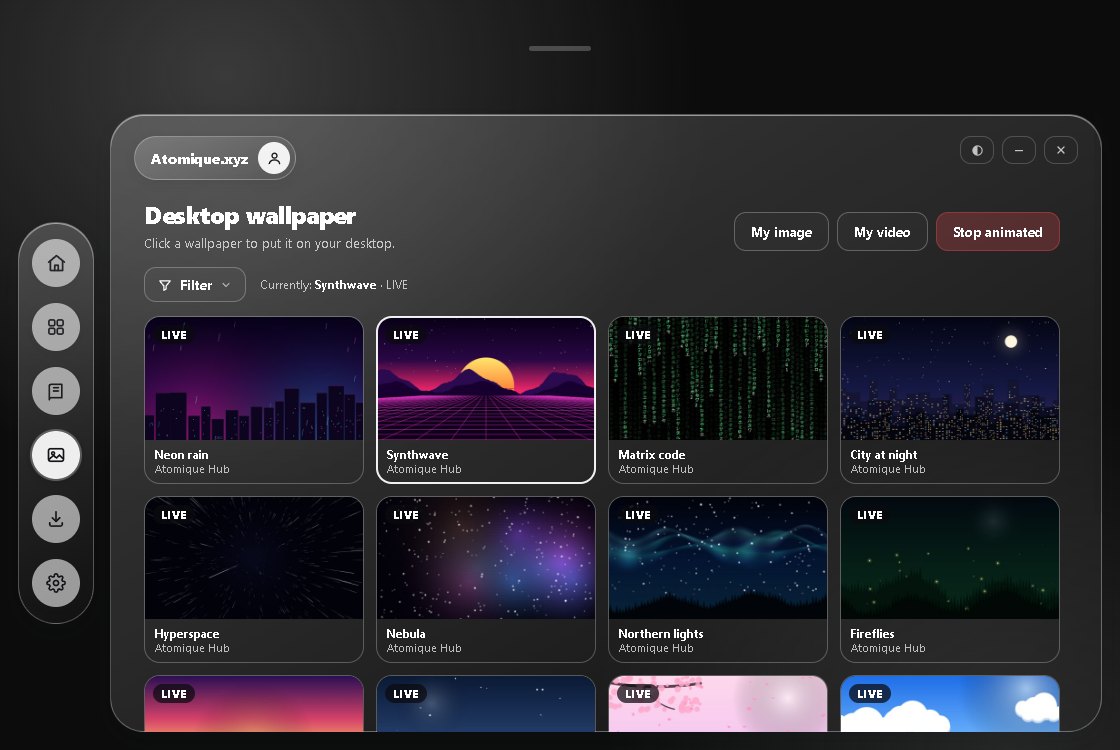Minimize the wallpaper window

click(1019, 150)
